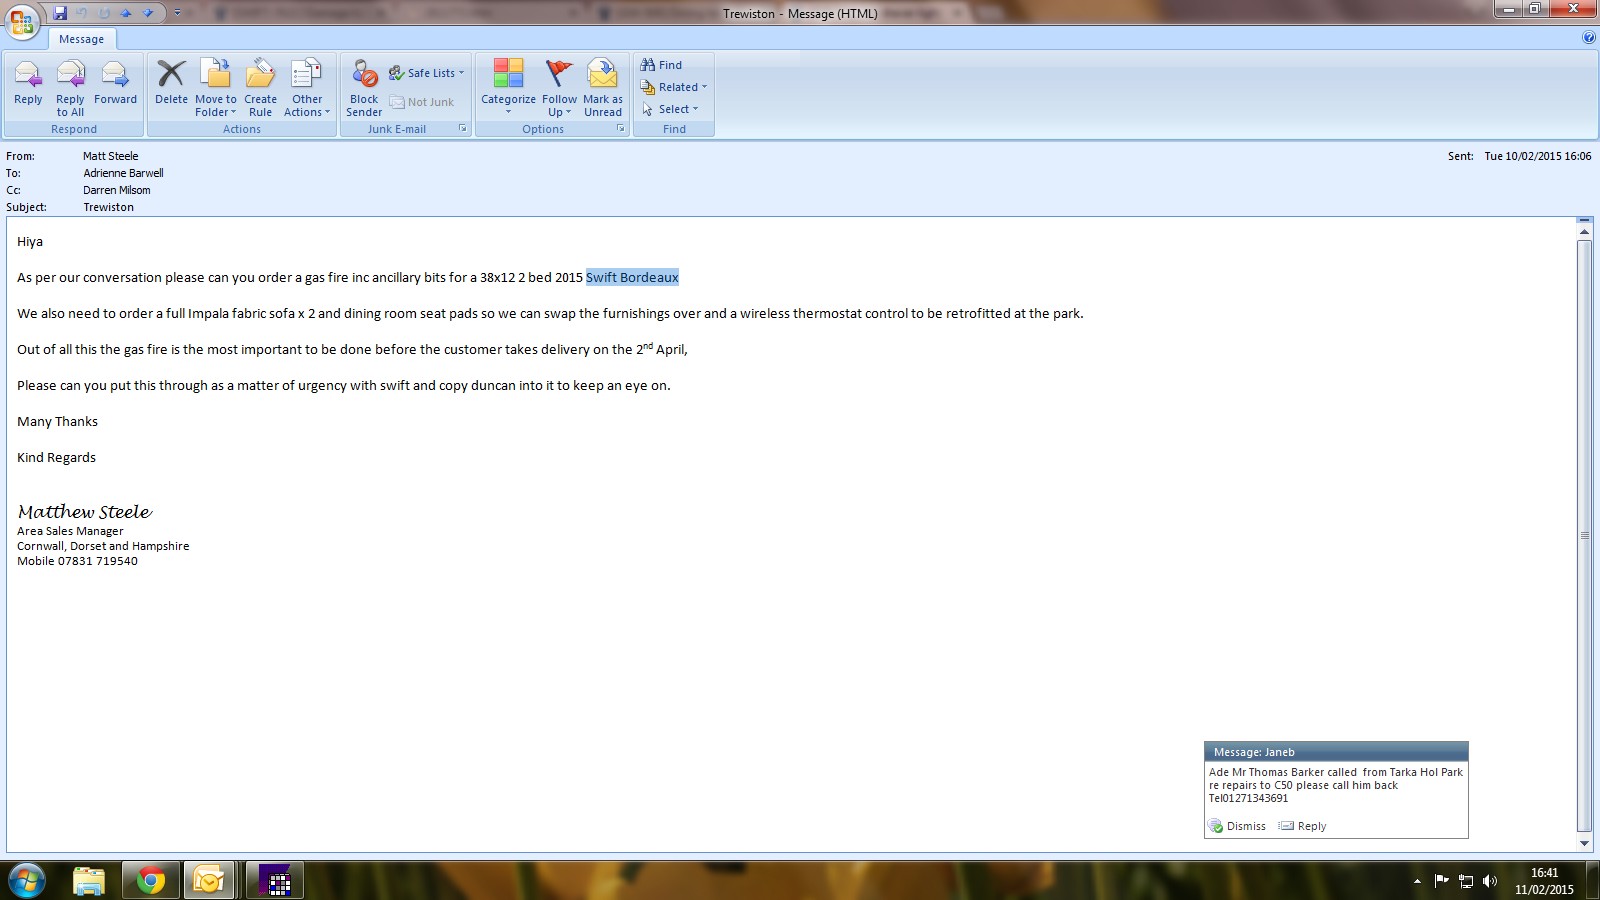Open Google Chrome from the taskbar

point(151,880)
